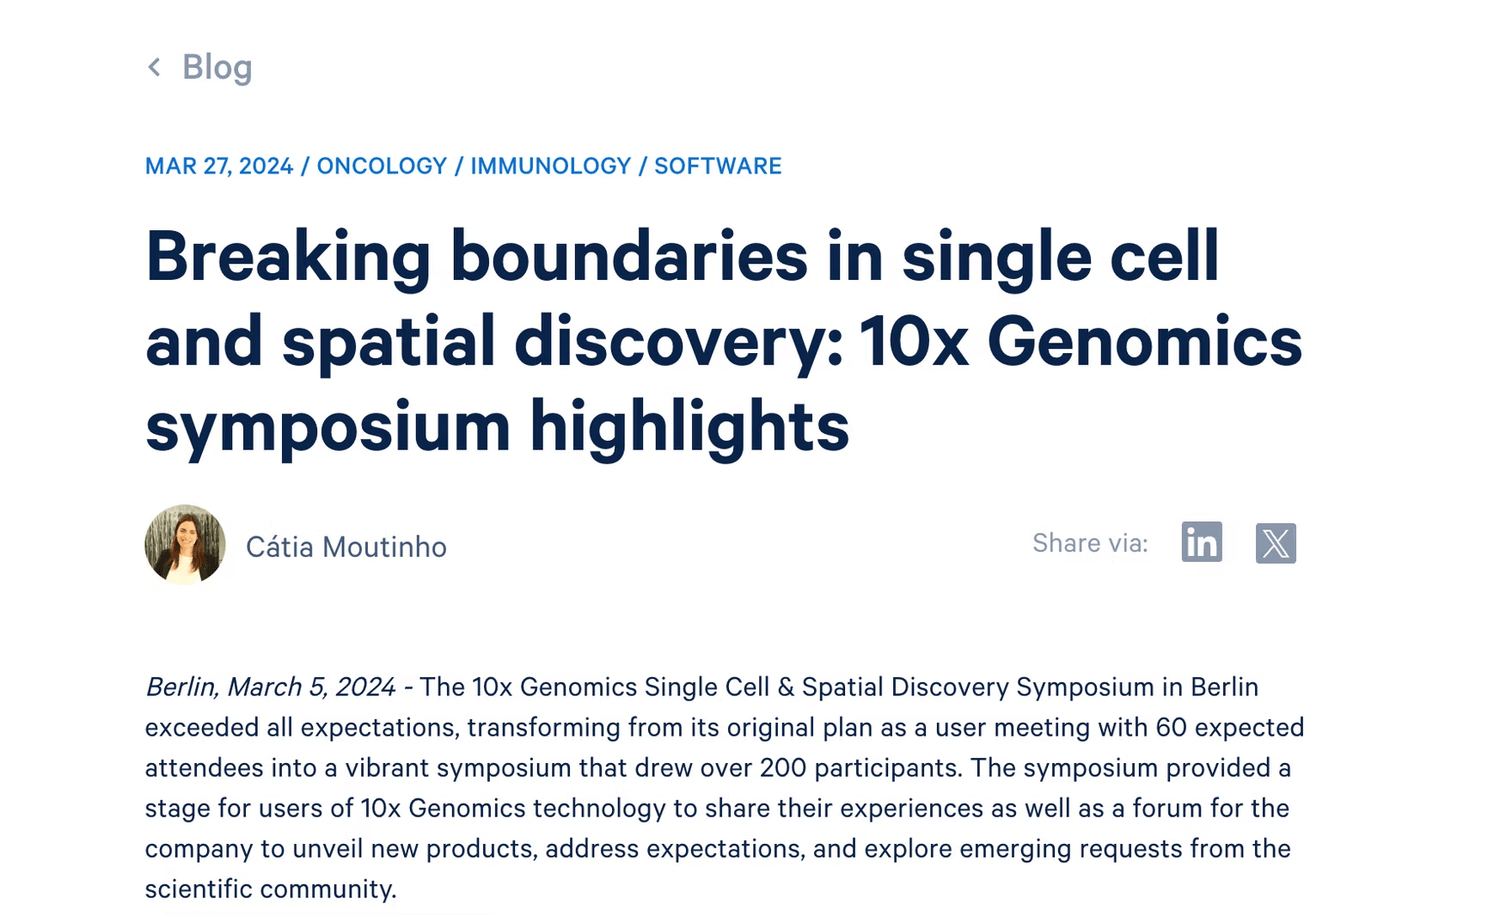The height and width of the screenshot is (915, 1500).
Task: Go back to the Blog page
Action: tap(217, 67)
